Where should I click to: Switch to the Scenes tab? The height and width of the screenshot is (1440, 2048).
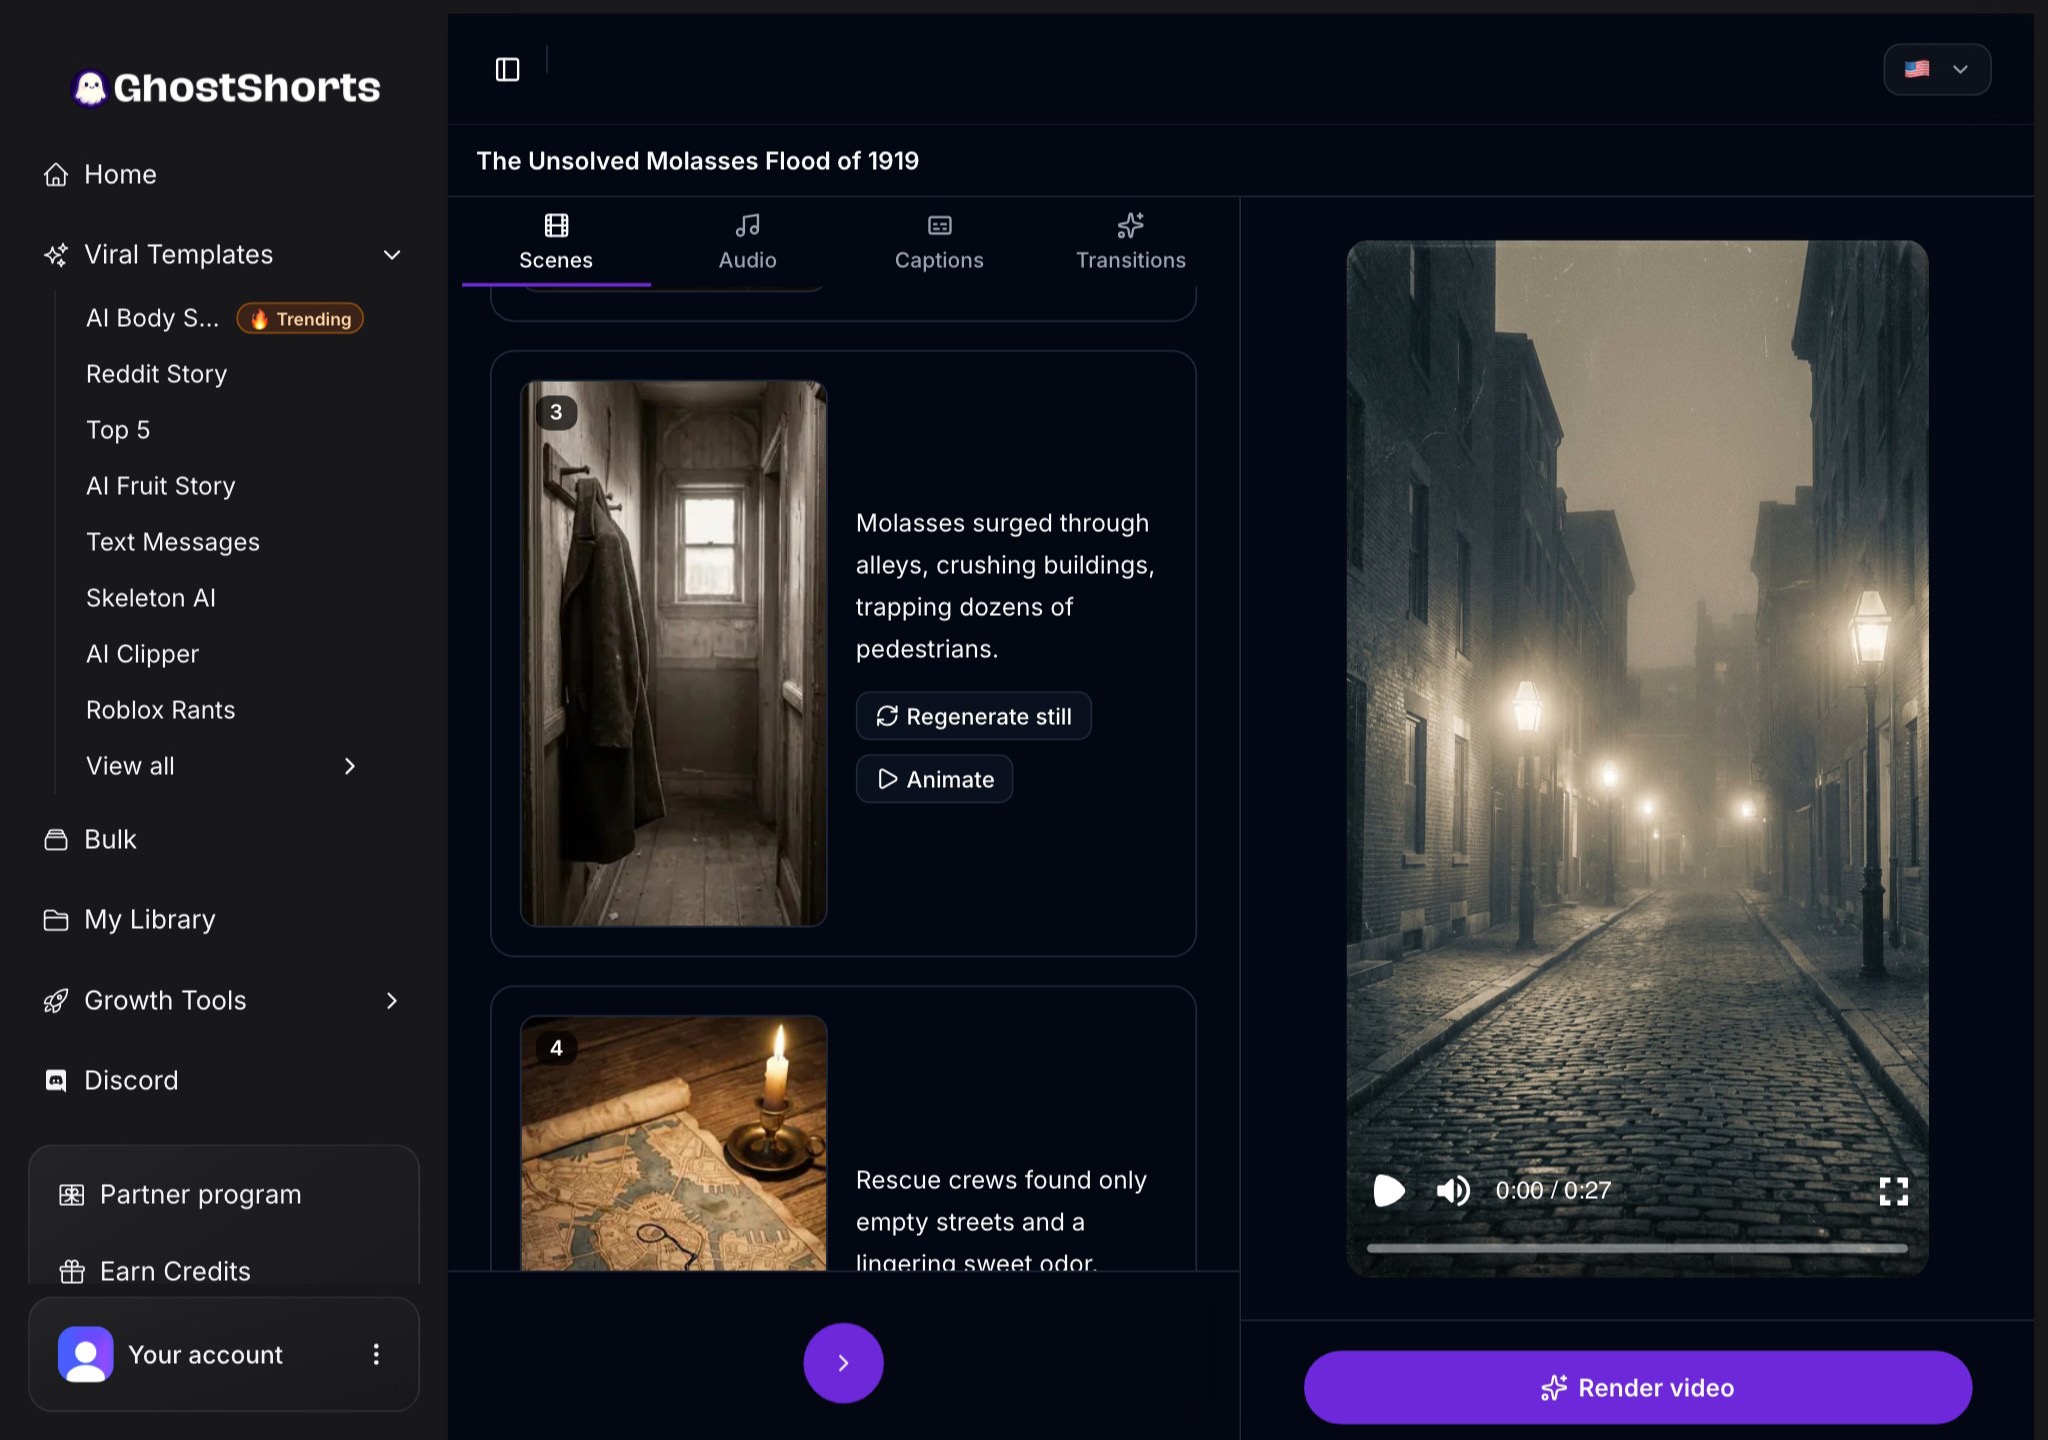[556, 242]
